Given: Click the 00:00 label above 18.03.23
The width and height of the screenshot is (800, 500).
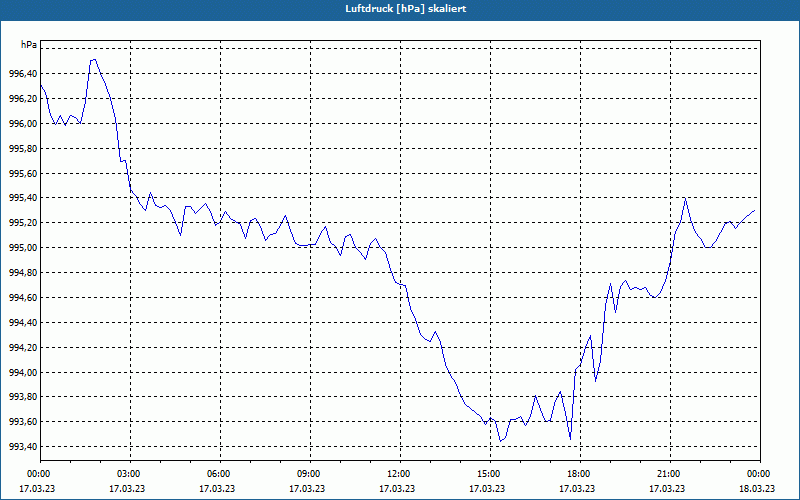Looking at the screenshot, I should pos(760,474).
